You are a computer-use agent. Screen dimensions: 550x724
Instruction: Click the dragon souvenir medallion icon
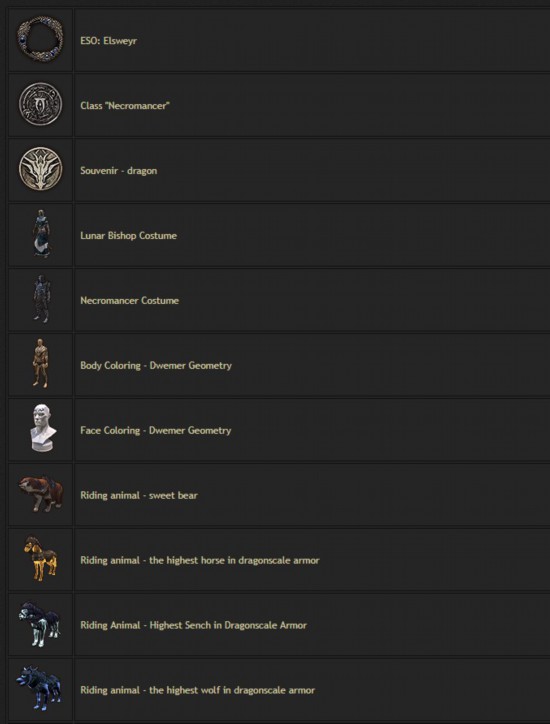pyautogui.click(x=40, y=169)
